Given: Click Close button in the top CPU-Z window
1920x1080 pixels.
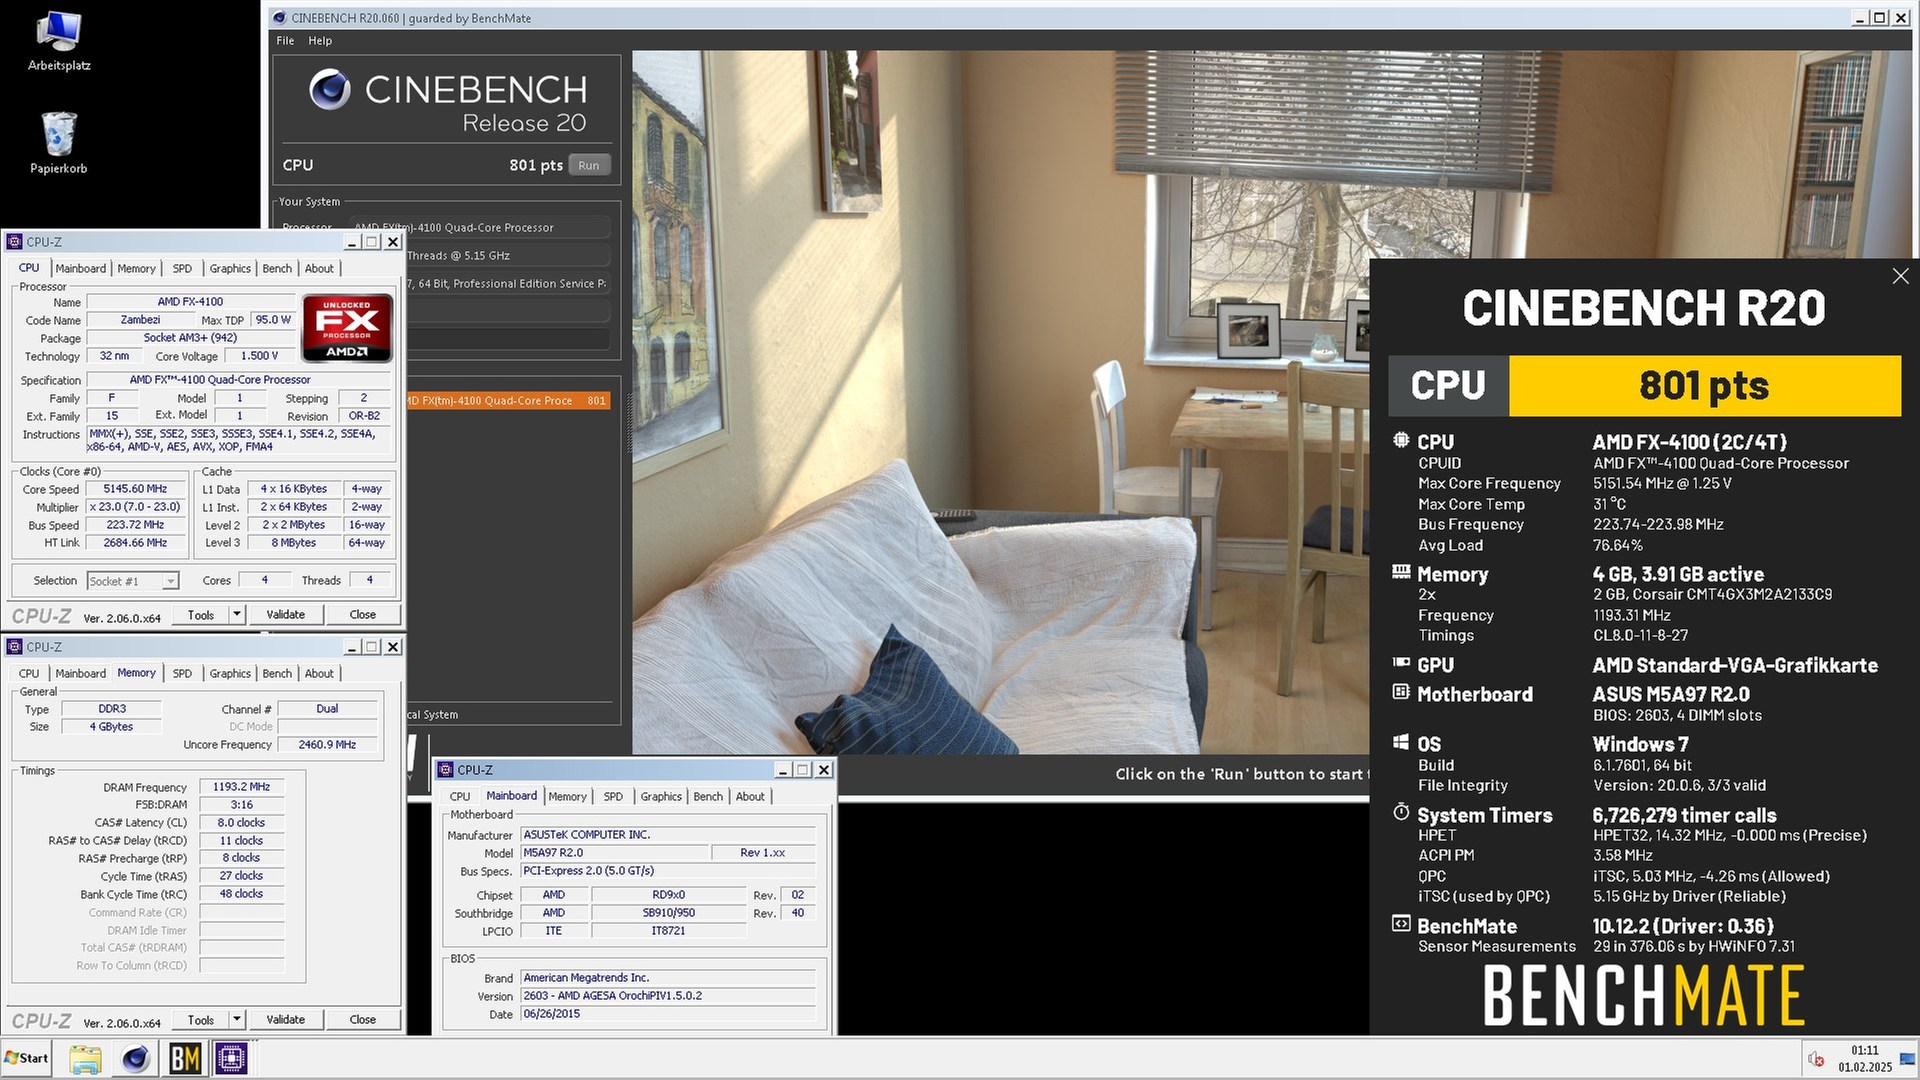Looking at the screenshot, I should tap(363, 615).
